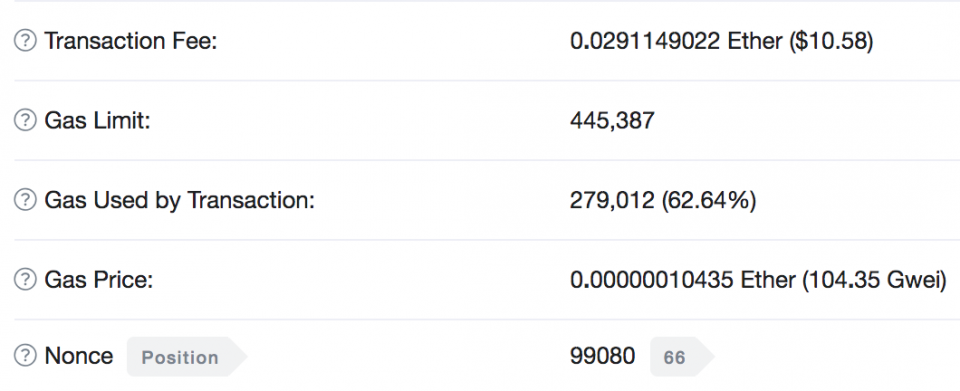Select the Gas Limit label text
Viewport: 960px width, 391px height.
[x=97, y=120]
